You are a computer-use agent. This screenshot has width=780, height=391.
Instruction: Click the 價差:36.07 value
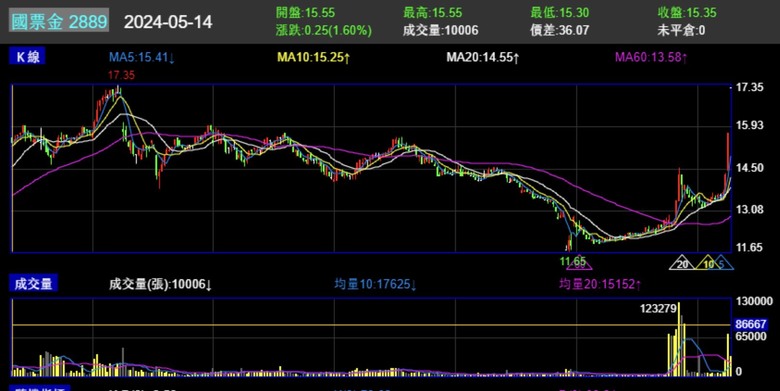[x=560, y=30]
